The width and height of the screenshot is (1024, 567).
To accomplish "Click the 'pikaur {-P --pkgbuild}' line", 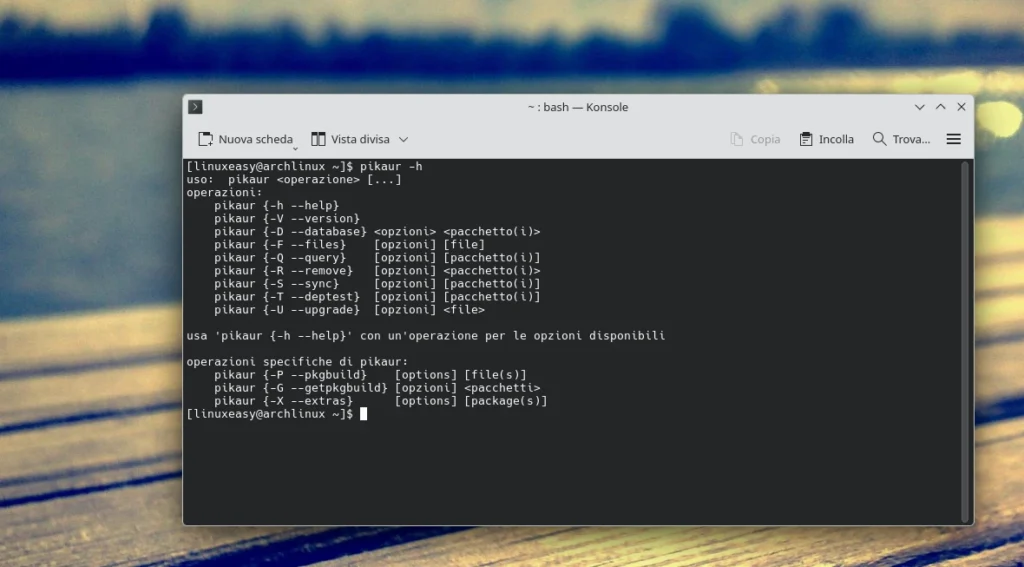I will (x=370, y=374).
